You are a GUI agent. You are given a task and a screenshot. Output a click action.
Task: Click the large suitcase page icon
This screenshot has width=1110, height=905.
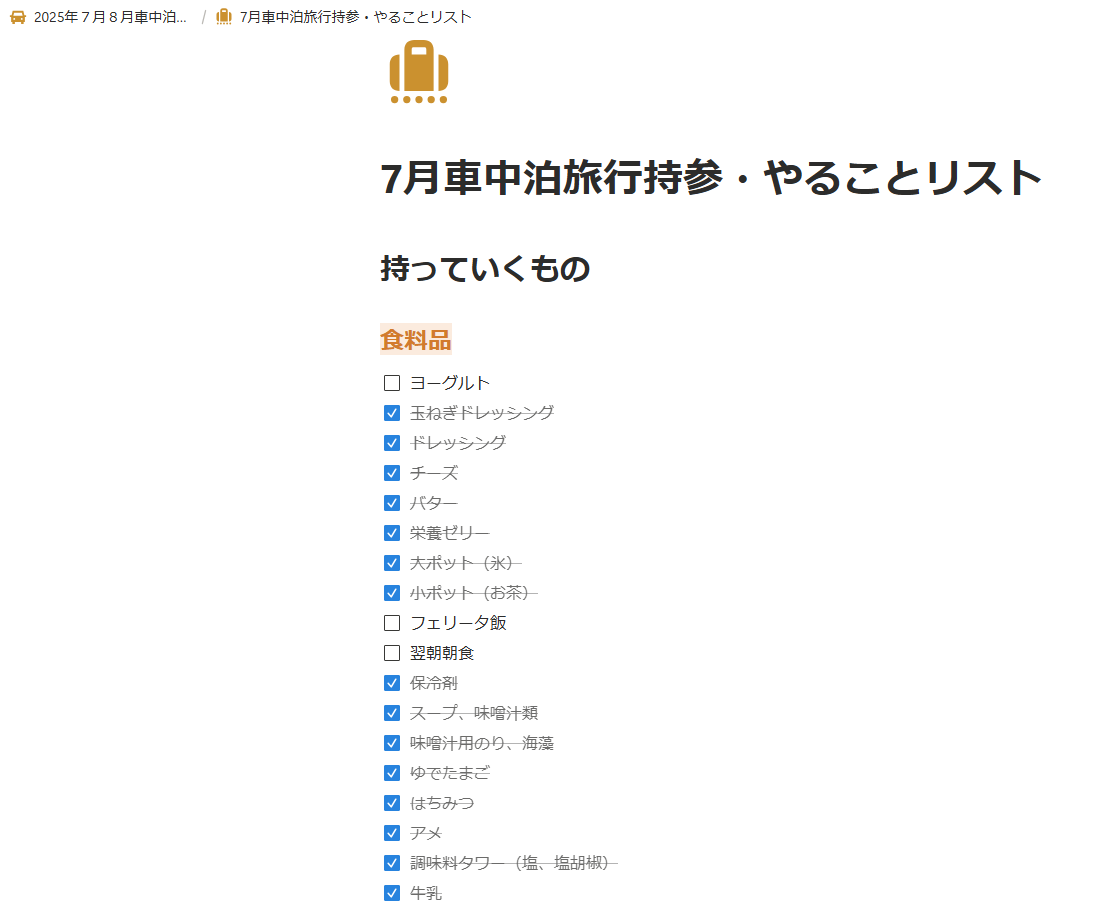419,72
